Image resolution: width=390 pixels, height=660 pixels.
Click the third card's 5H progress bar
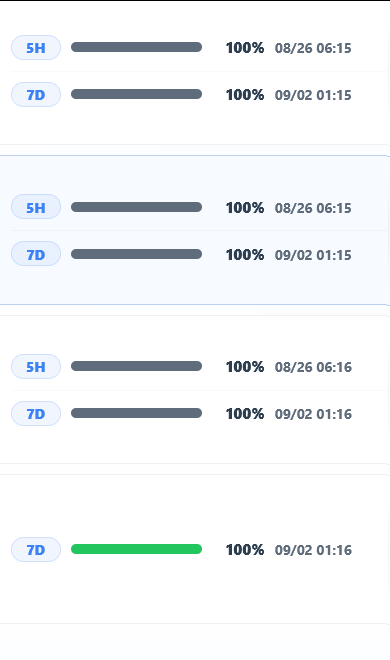point(136,366)
